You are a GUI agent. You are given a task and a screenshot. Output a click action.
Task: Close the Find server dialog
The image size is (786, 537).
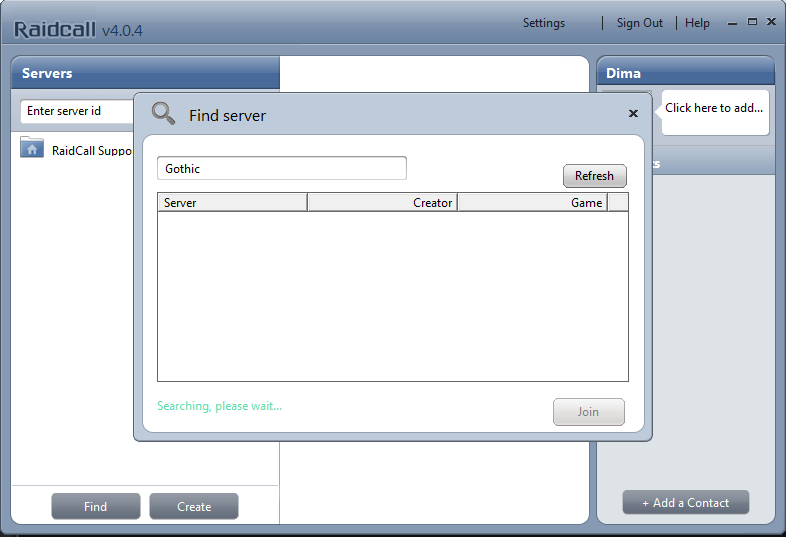click(x=633, y=113)
